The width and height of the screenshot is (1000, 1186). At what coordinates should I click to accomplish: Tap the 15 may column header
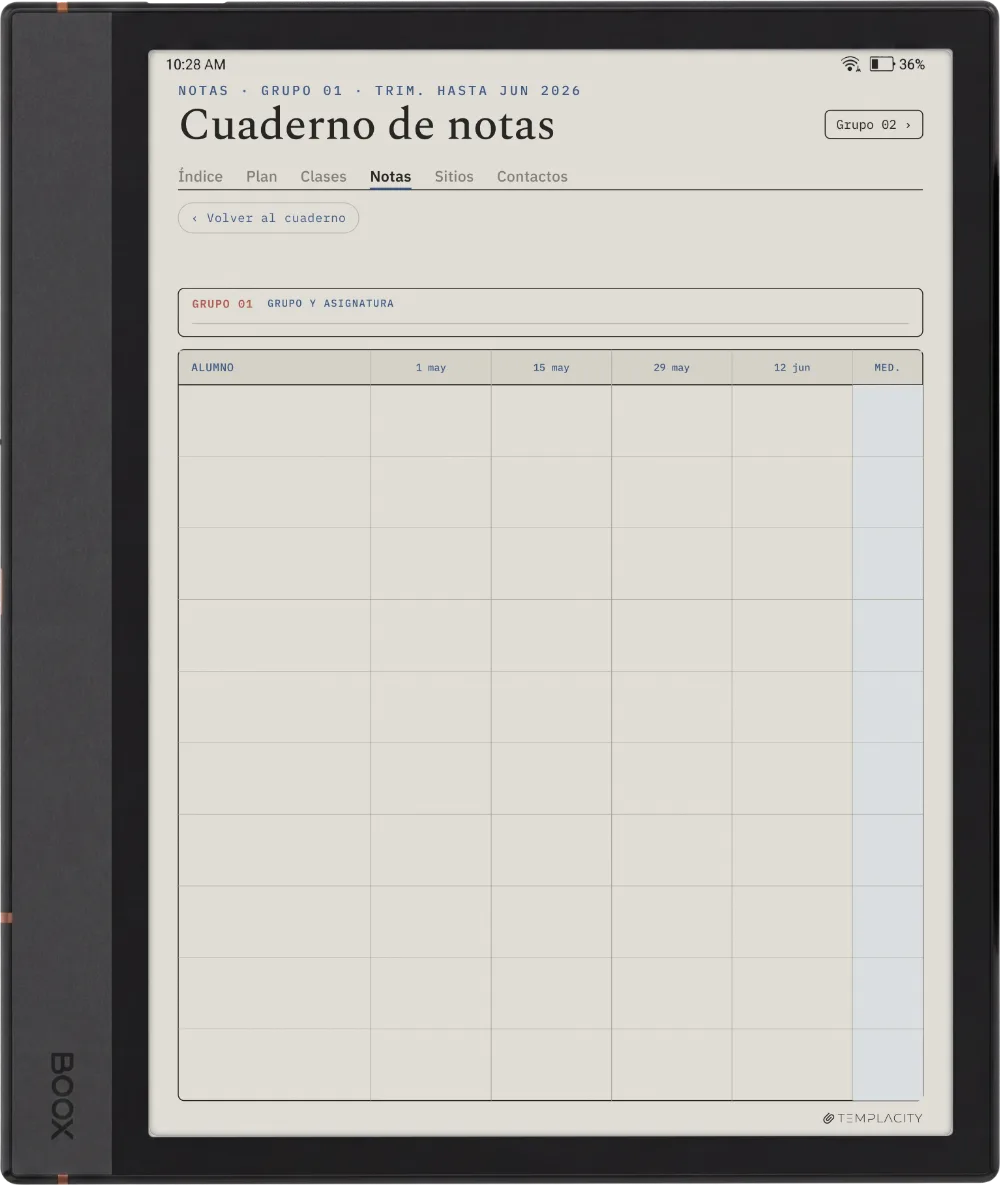[551, 368]
